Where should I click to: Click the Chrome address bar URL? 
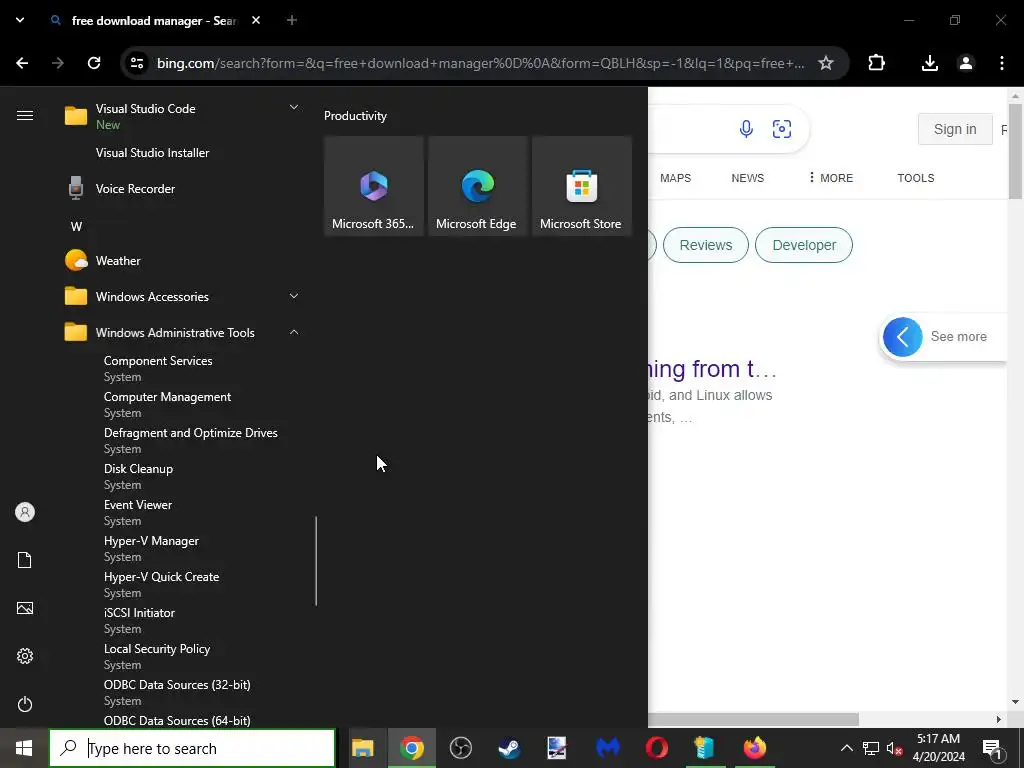pyautogui.click(x=480, y=63)
